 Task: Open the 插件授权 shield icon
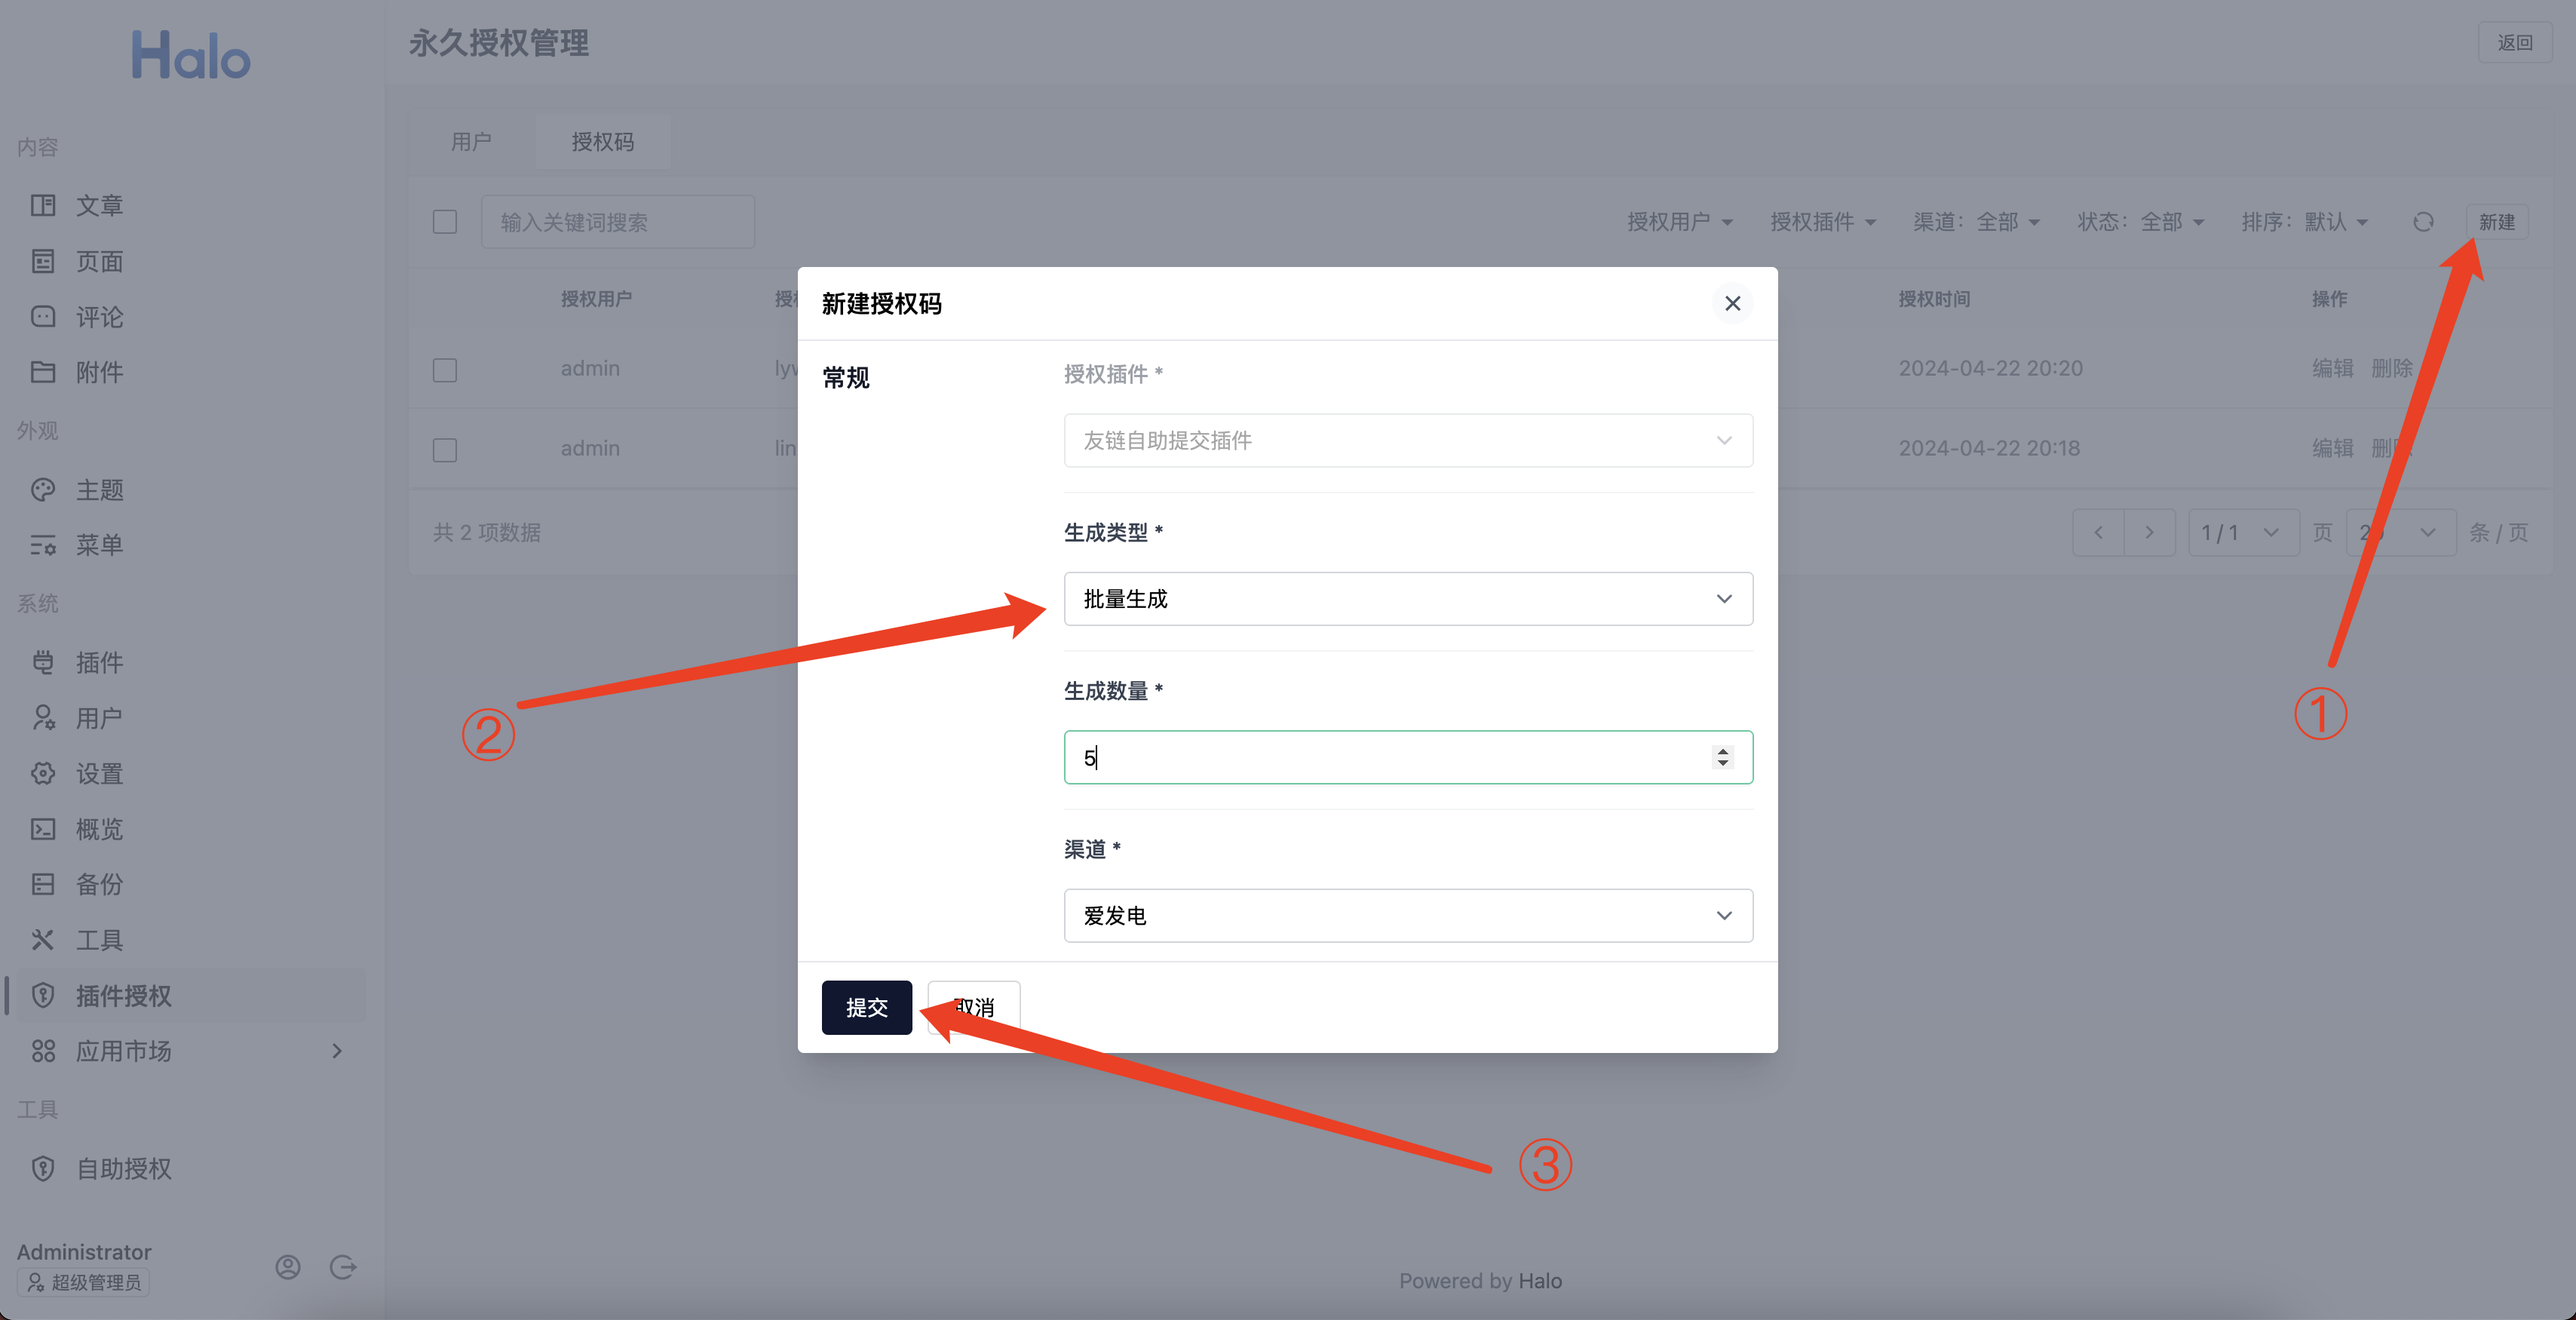tap(43, 995)
